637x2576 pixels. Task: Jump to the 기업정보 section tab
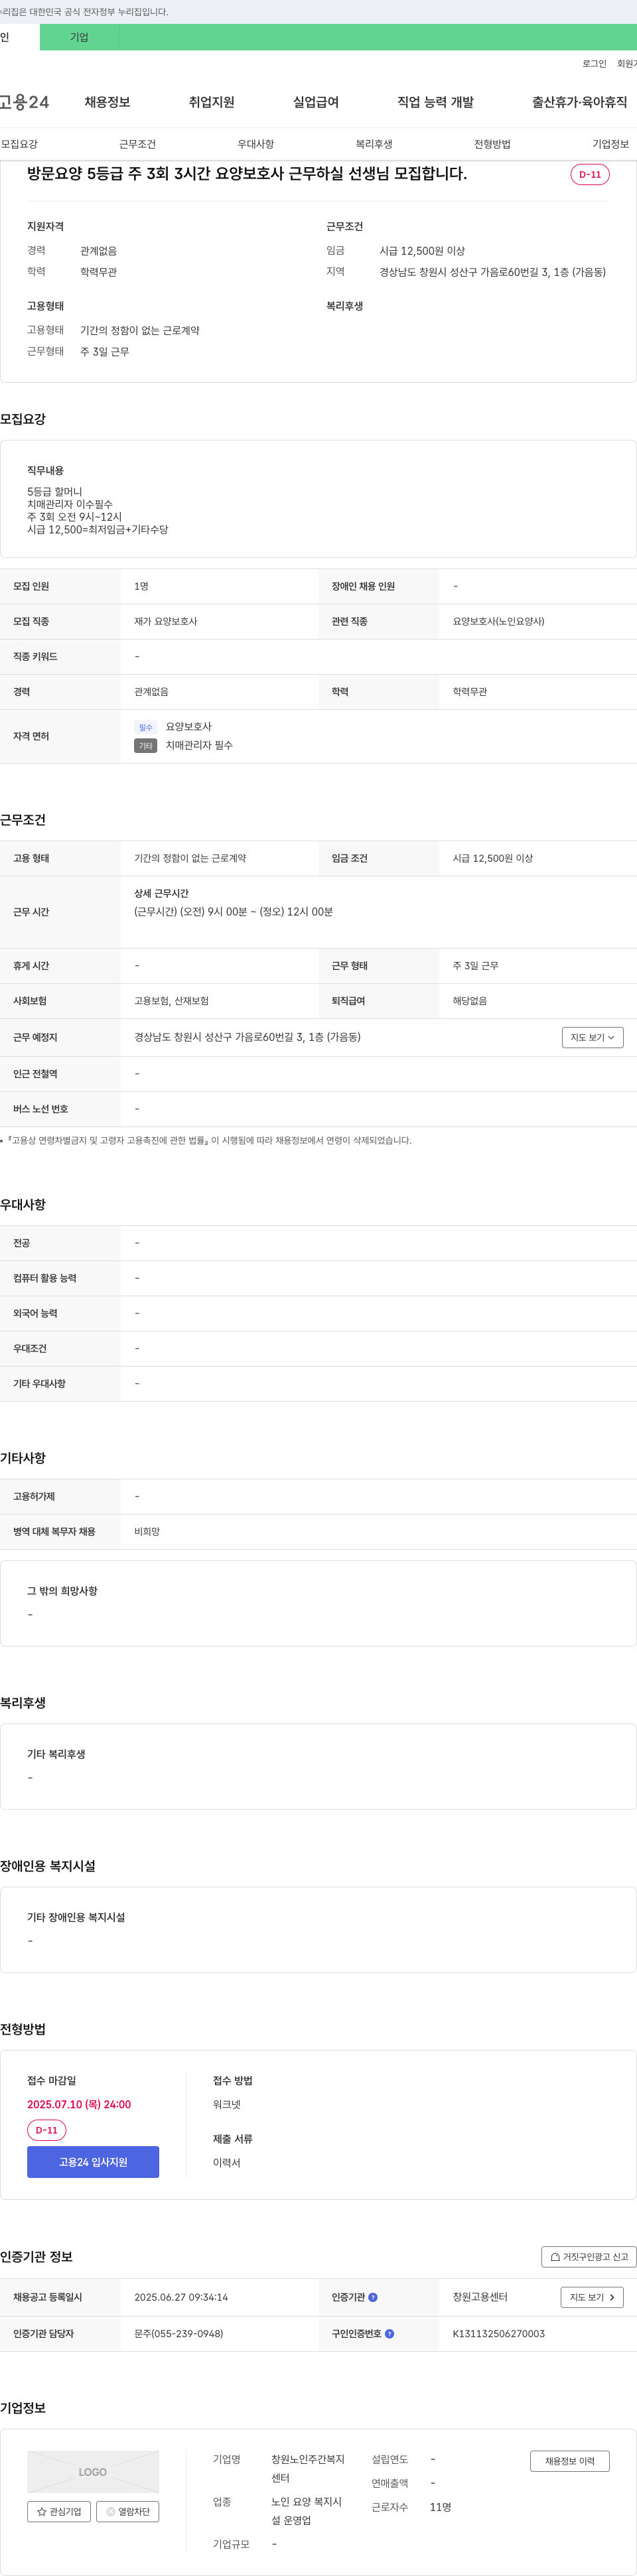click(x=610, y=144)
